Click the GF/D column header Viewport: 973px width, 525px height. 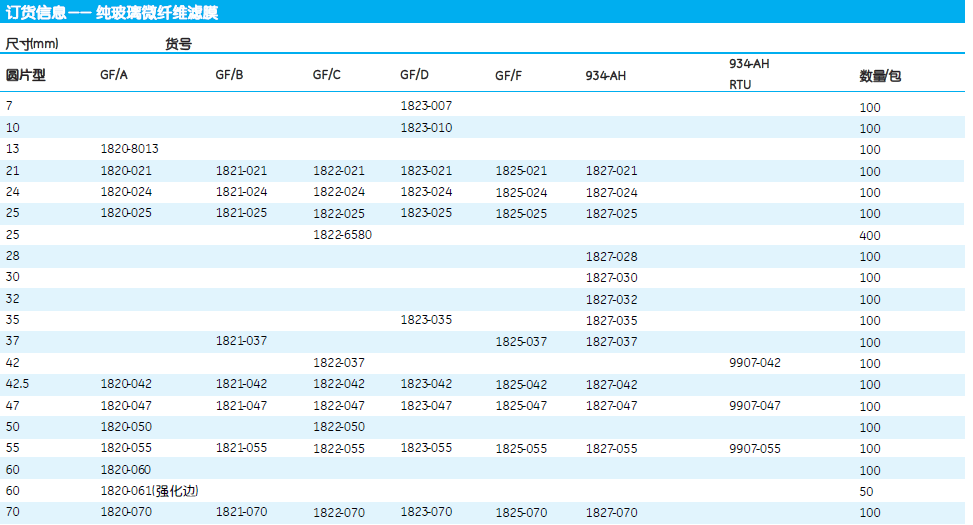coord(415,75)
